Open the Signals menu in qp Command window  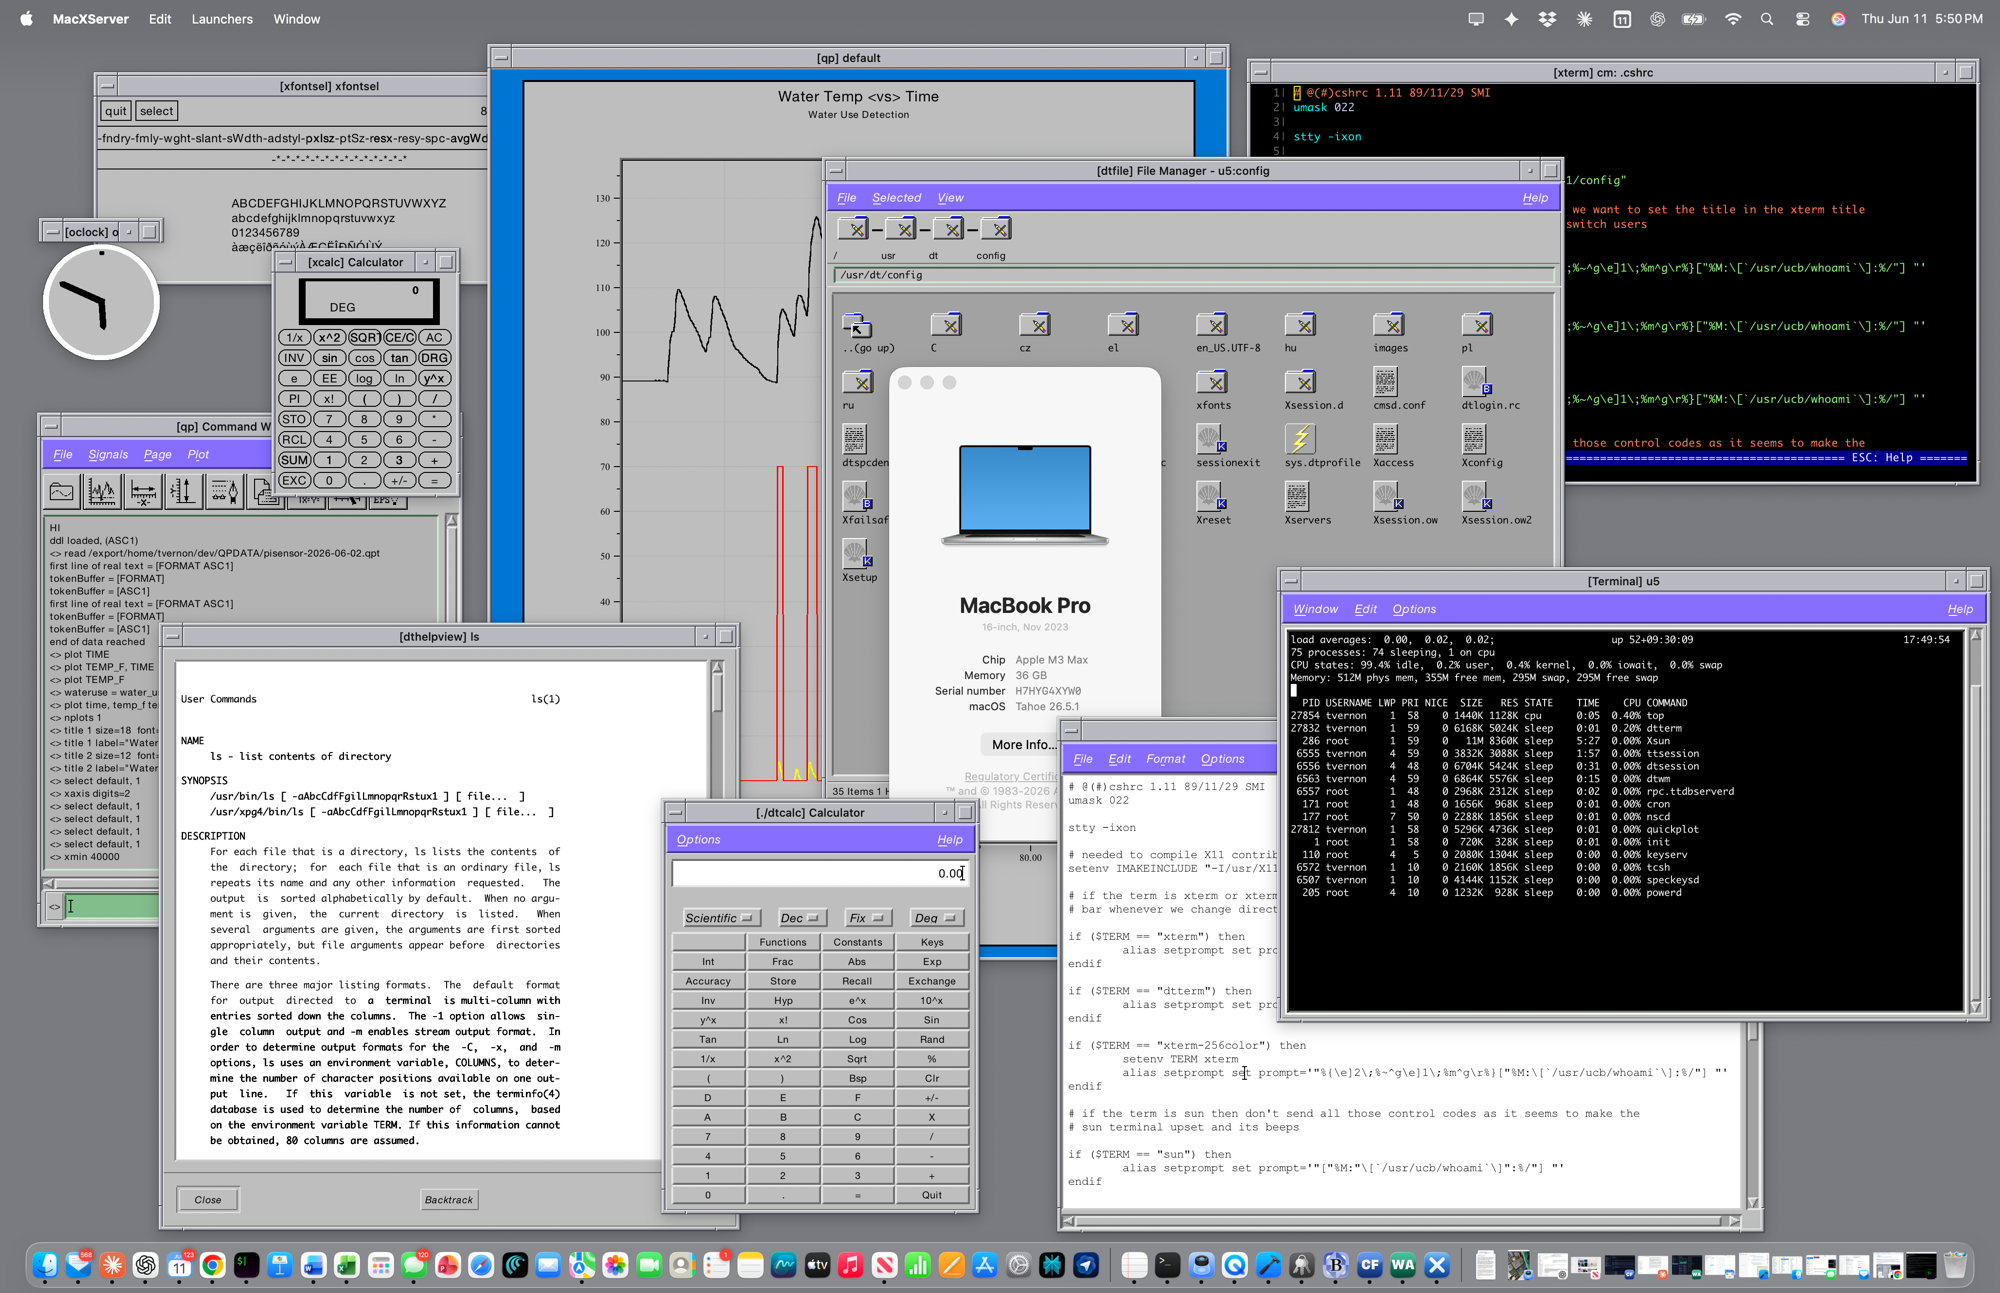click(108, 454)
